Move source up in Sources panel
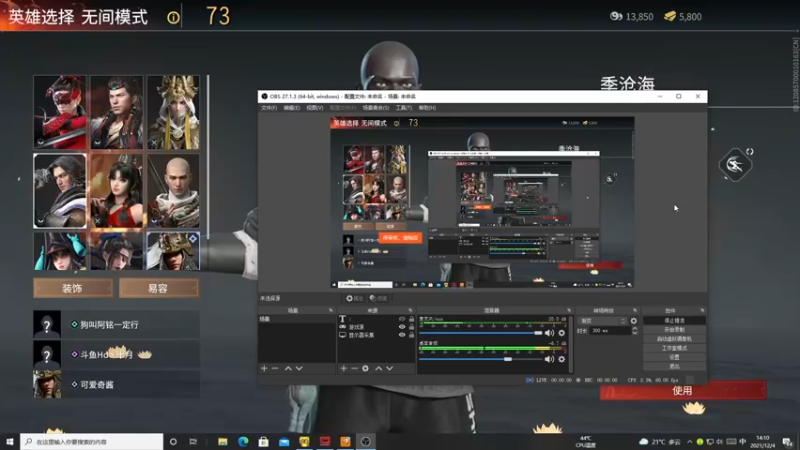The width and height of the screenshot is (800, 450). 379,368
